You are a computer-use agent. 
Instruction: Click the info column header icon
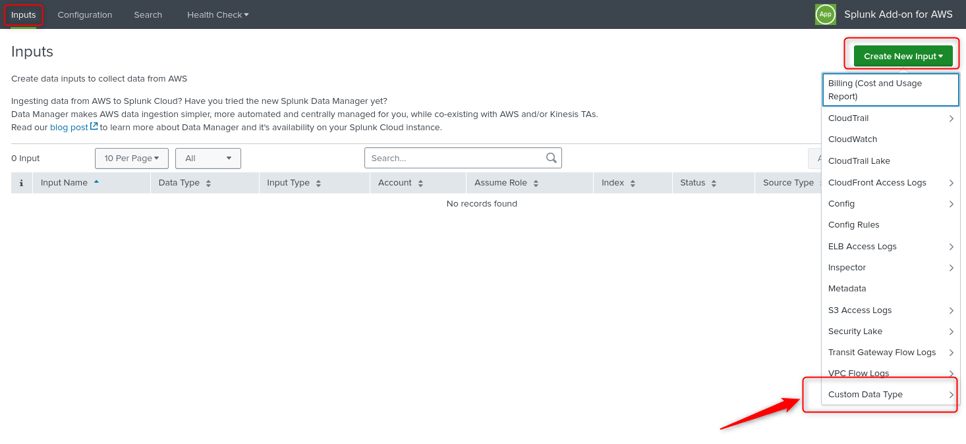22,183
